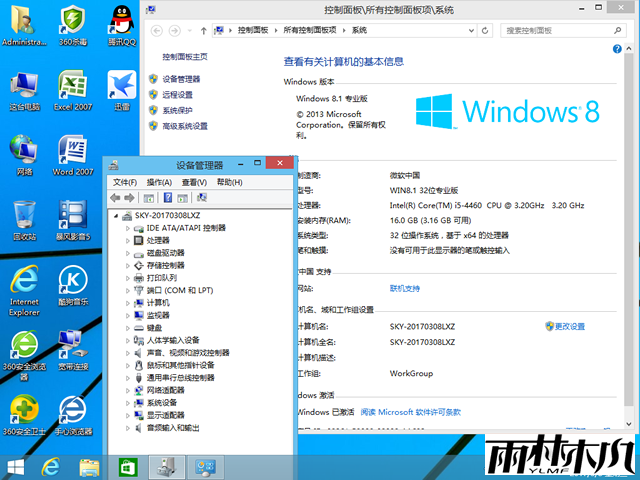
Task: Expand the 磁盘驱动器 tree node
Action: (x=127, y=253)
